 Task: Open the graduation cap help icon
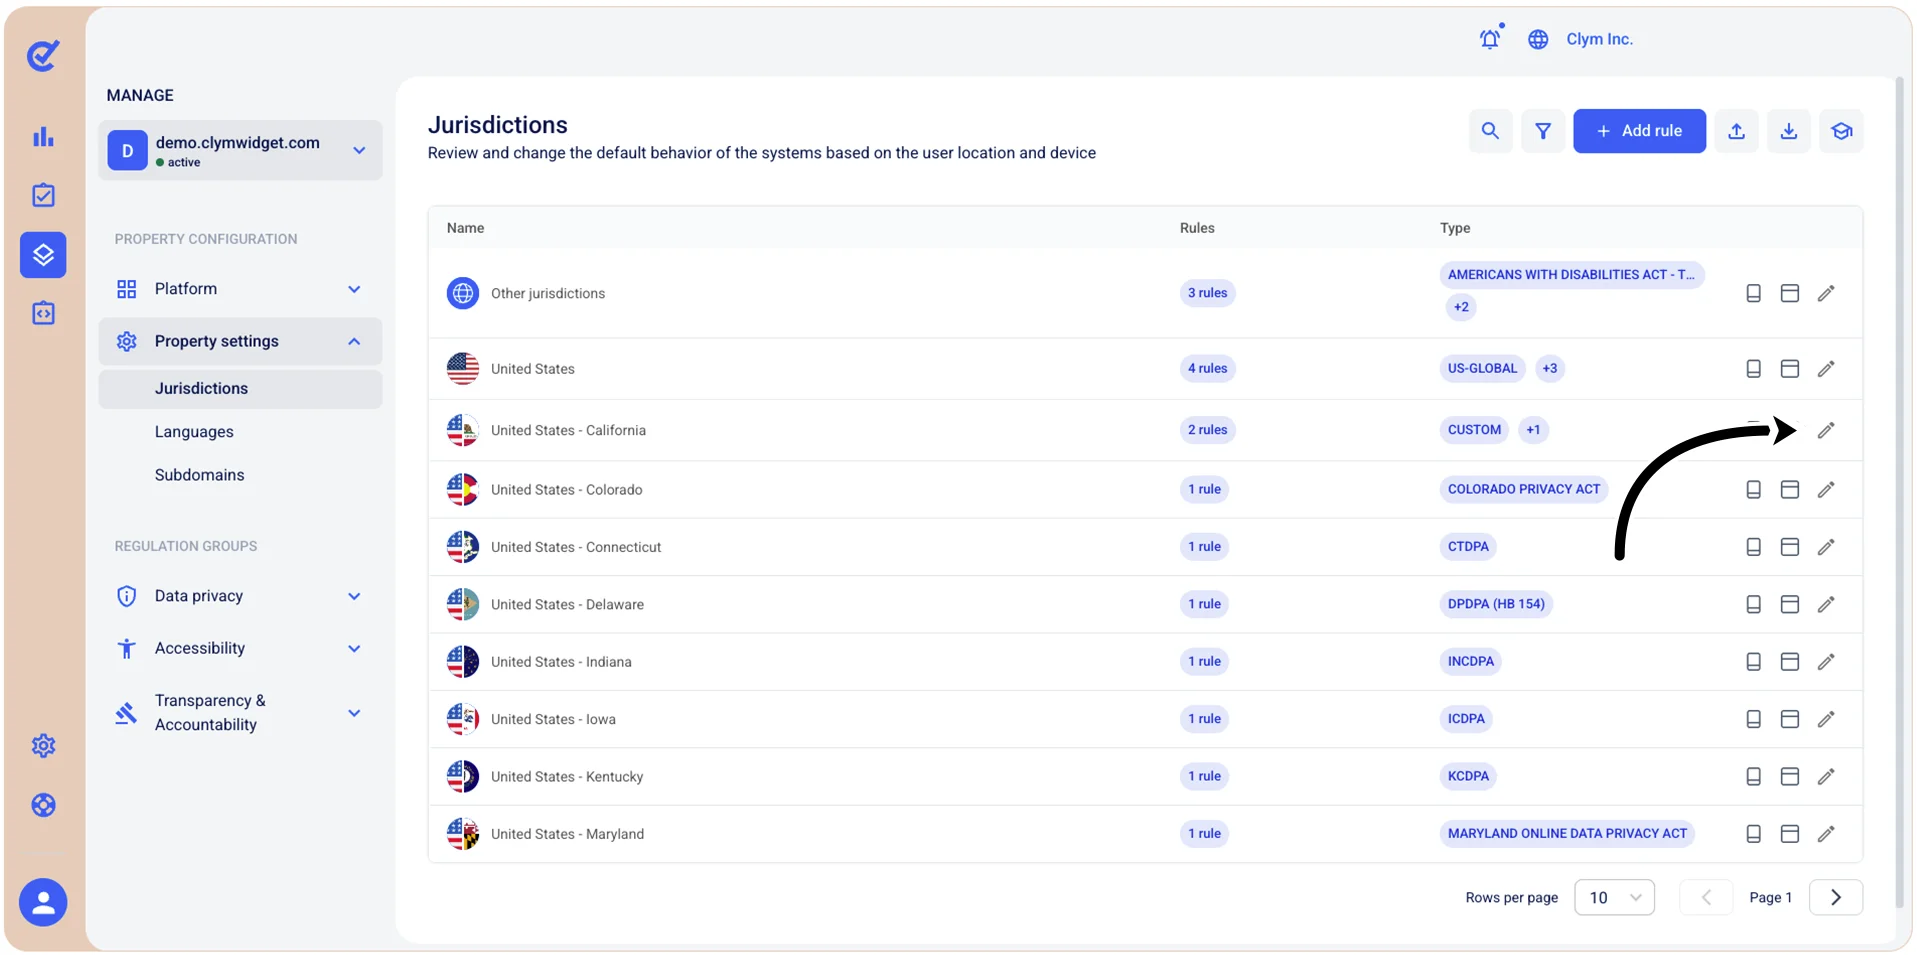click(1842, 131)
